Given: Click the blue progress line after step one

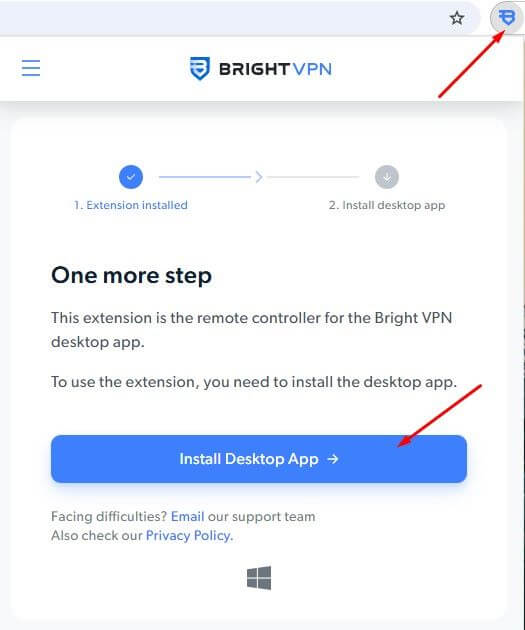Looking at the screenshot, I should 205,177.
